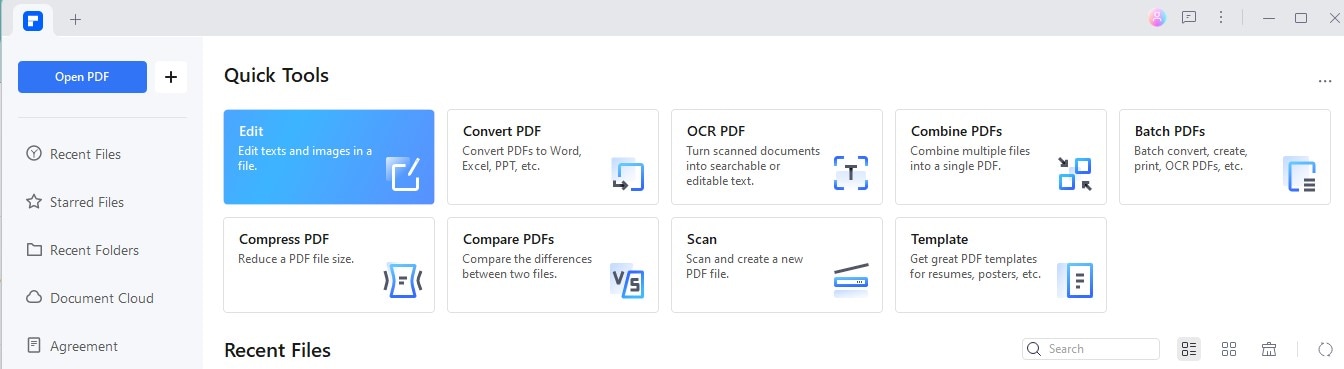Open the Edit quick tool card
This screenshot has width=1344, height=369.
(329, 157)
